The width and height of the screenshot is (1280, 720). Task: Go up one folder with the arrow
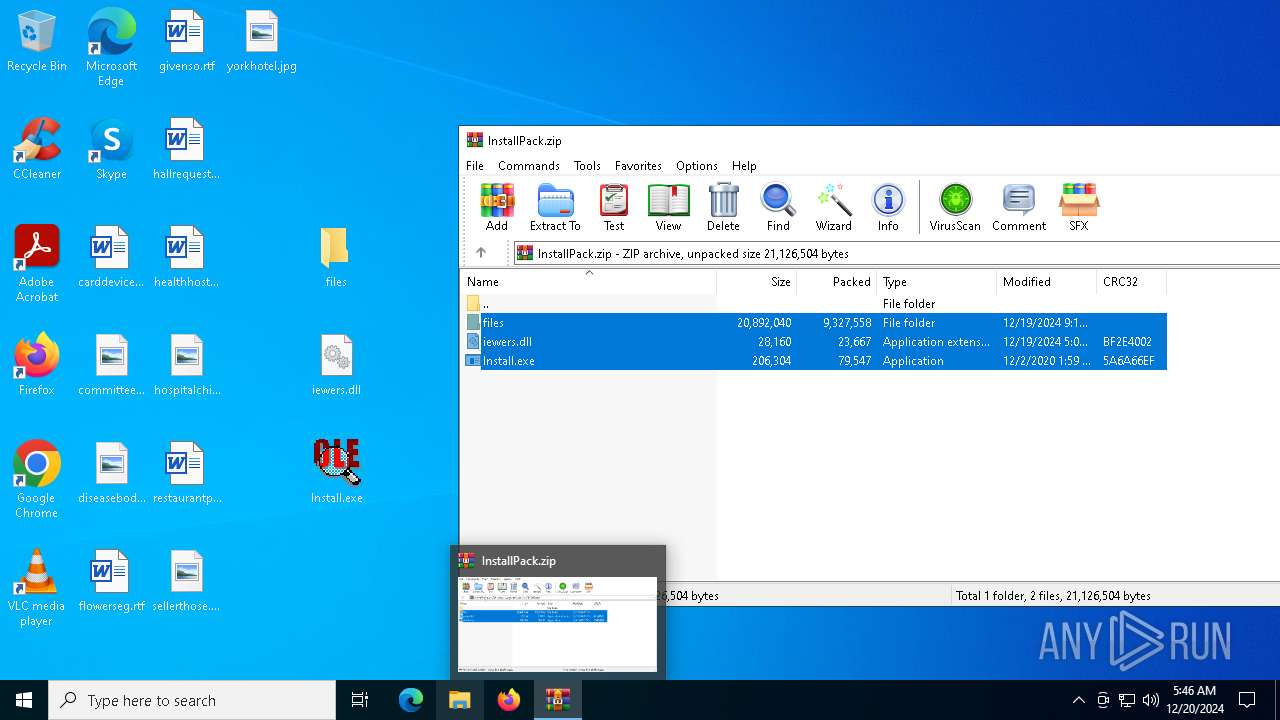coord(481,253)
